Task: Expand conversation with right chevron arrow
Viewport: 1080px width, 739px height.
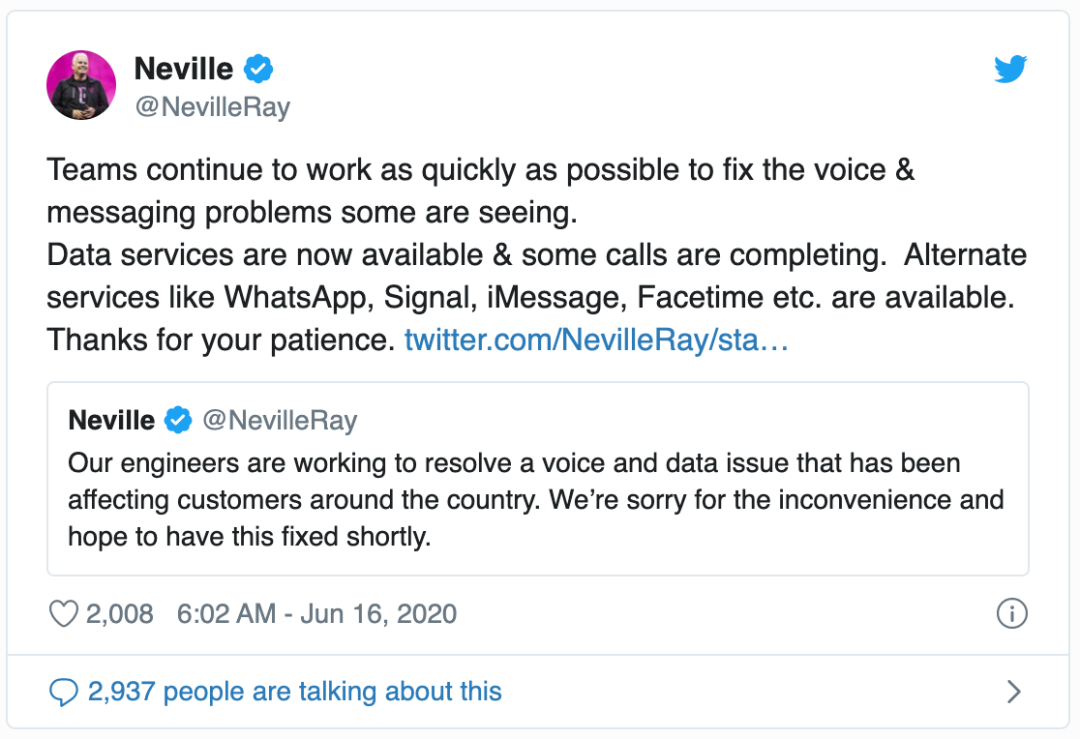Action: coord(1013,691)
